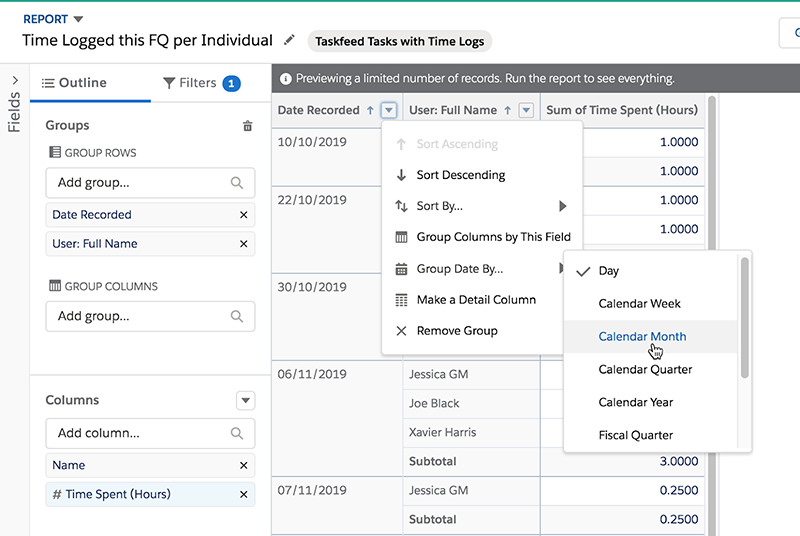800x536 pixels.
Task: Click the Add column search field
Action: [x=140, y=433]
